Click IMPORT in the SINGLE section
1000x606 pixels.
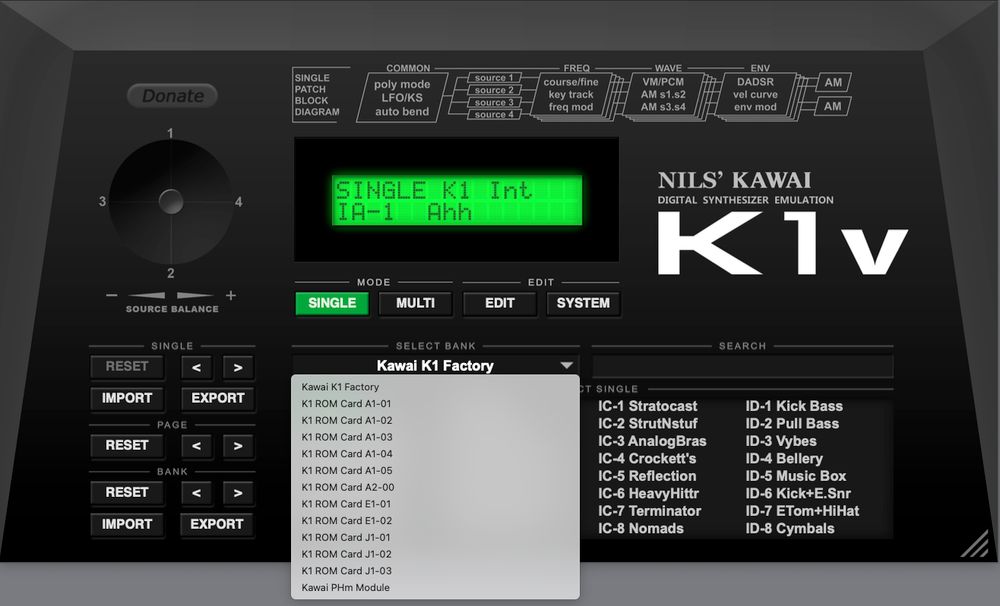(127, 398)
